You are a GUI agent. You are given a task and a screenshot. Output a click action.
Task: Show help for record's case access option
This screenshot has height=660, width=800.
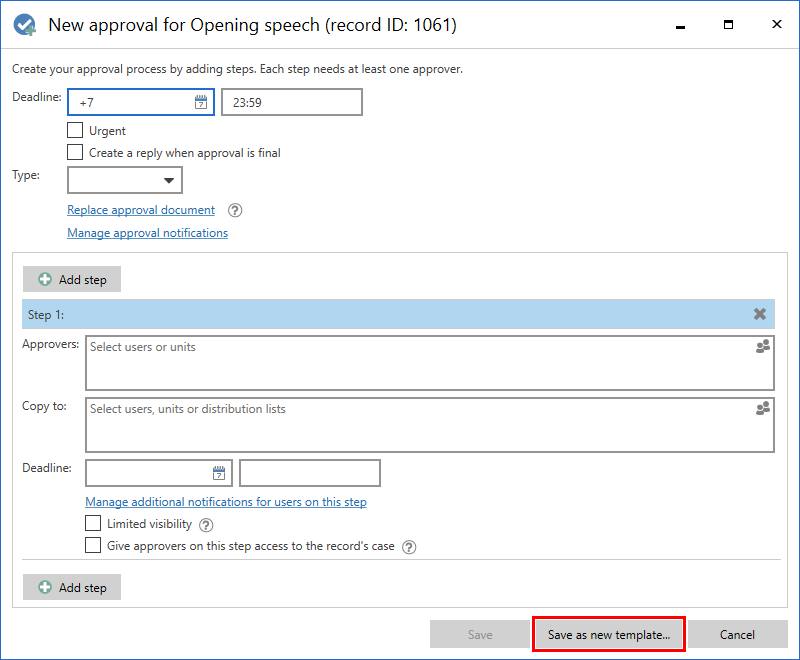tap(409, 547)
